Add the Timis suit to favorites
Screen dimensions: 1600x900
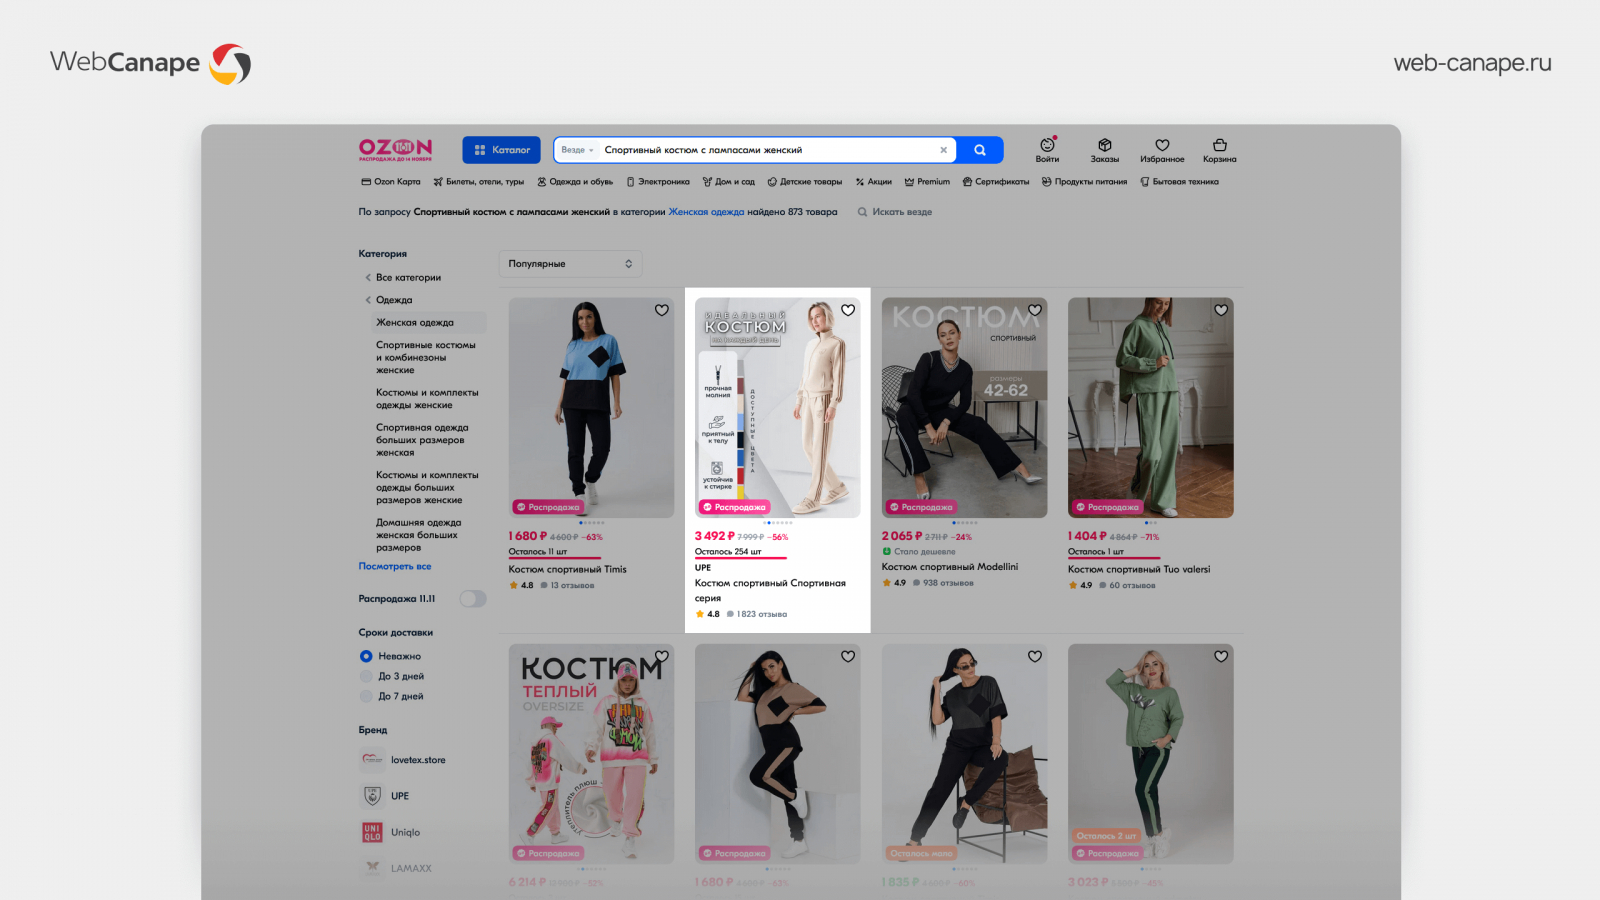click(x=661, y=310)
